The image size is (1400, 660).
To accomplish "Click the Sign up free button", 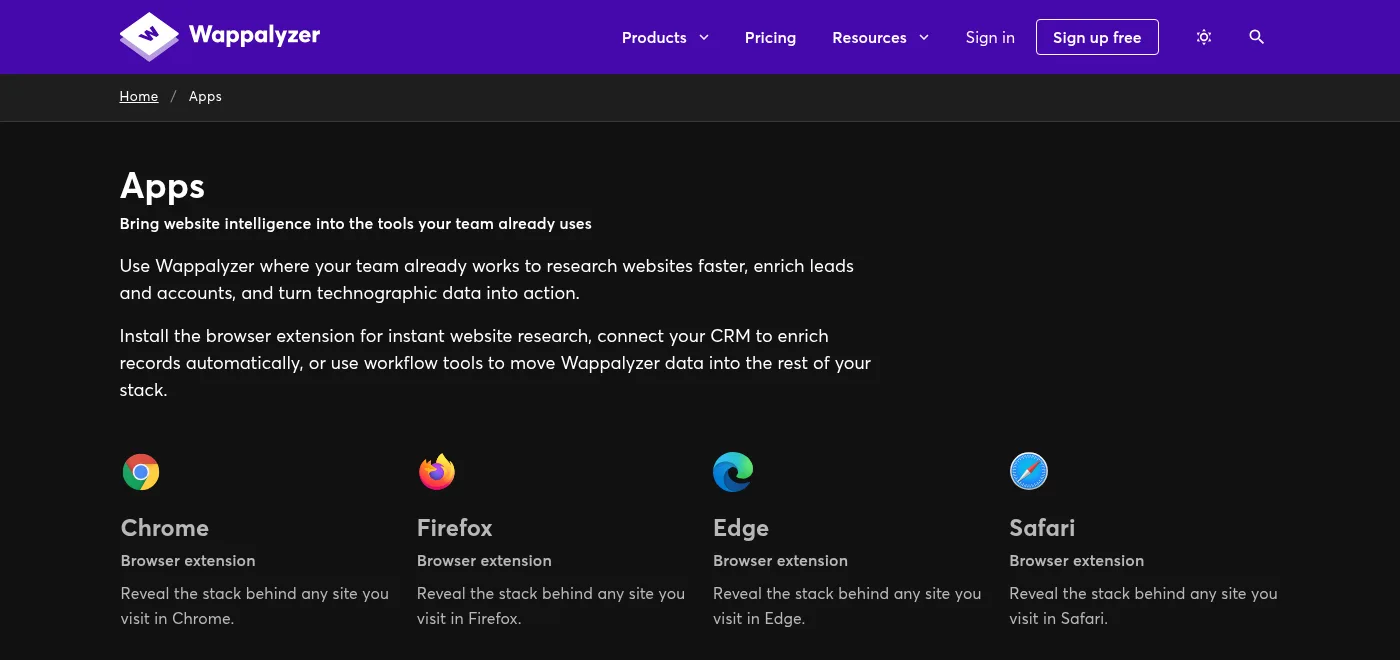I will (x=1097, y=37).
